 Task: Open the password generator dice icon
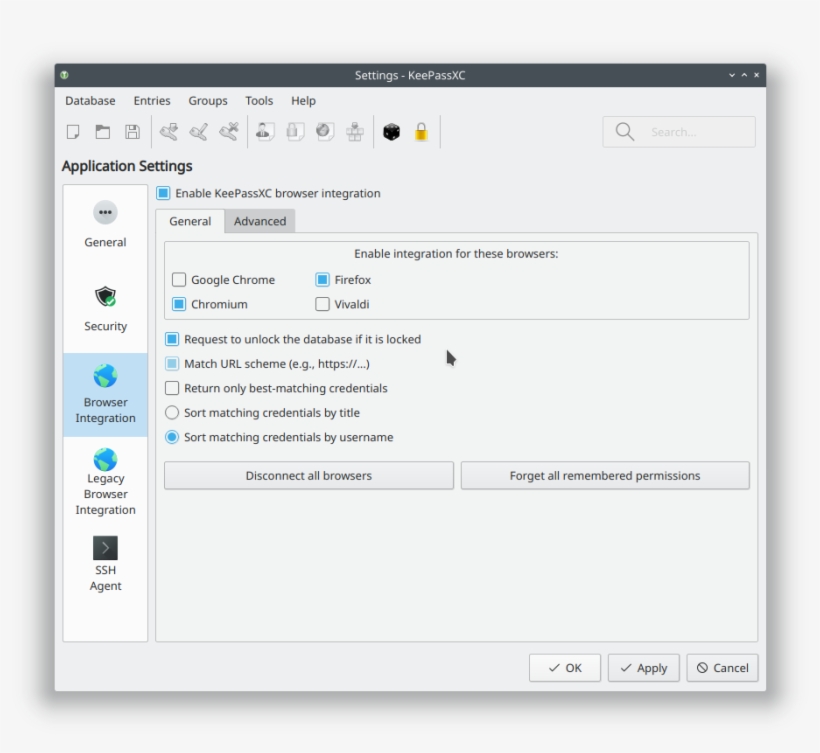pos(391,131)
